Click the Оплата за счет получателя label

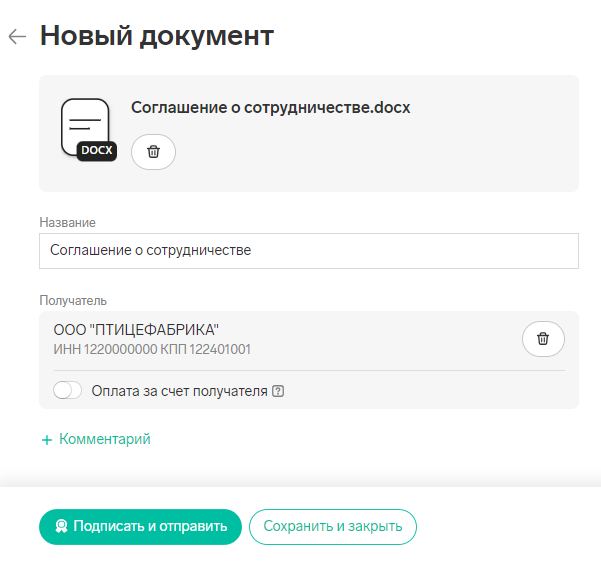pyautogui.click(x=179, y=391)
